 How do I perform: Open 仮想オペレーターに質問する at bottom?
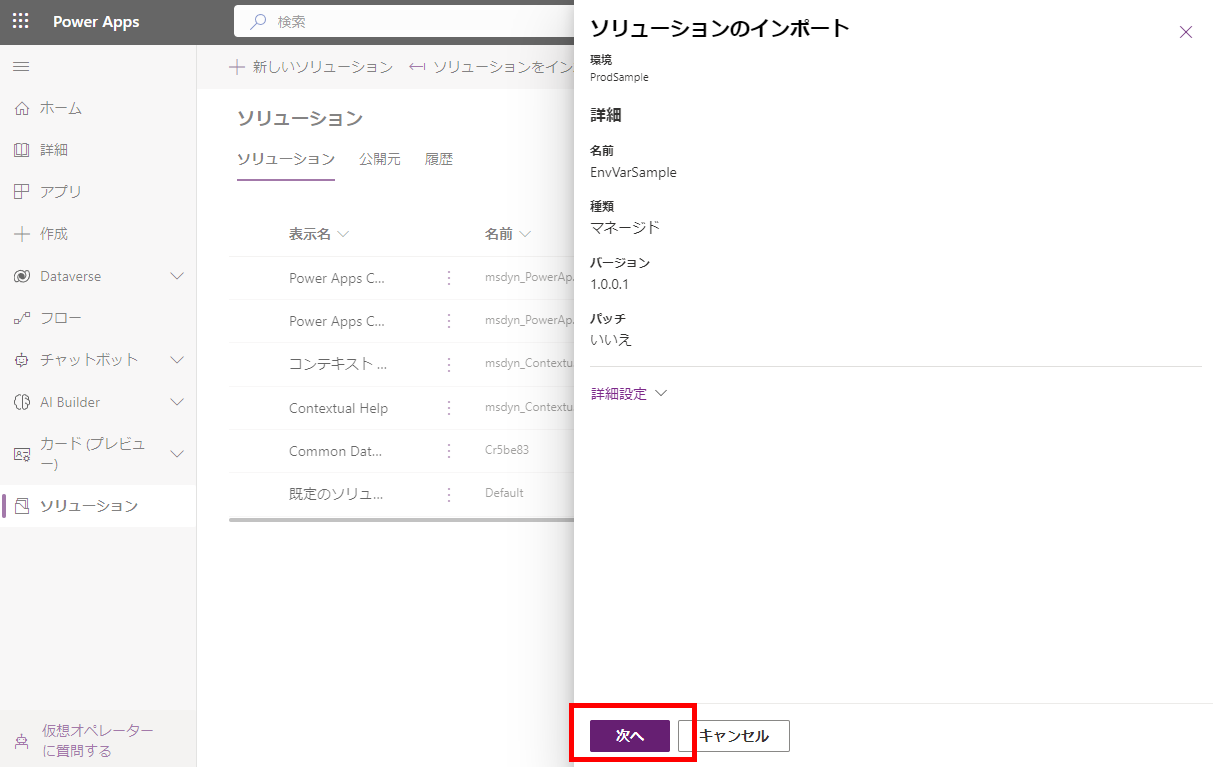pyautogui.click(x=97, y=741)
